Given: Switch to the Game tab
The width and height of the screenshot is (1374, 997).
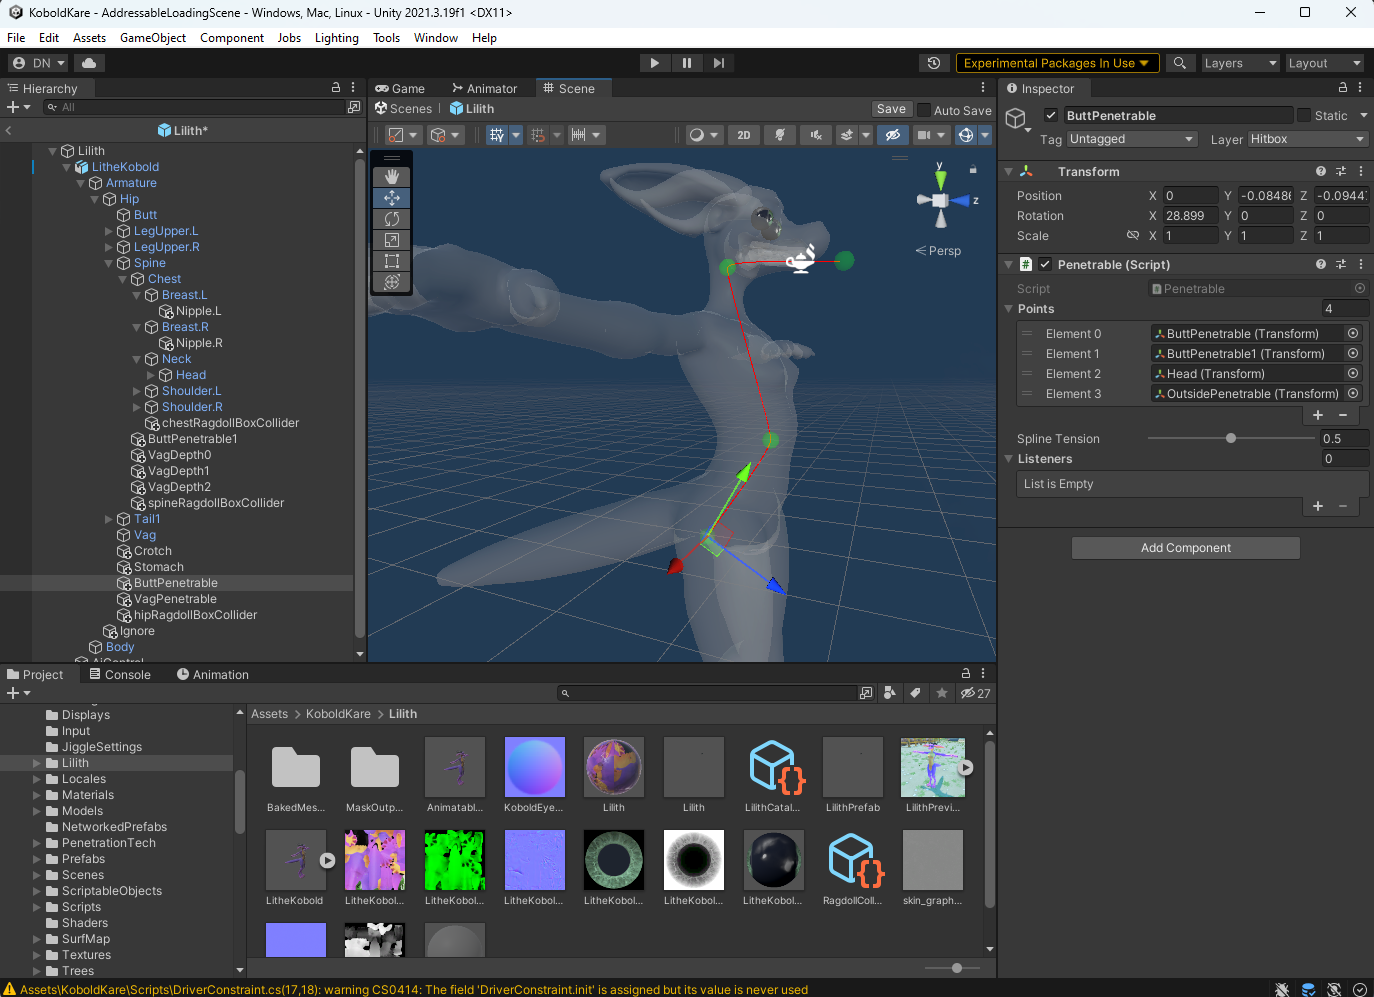Looking at the screenshot, I should point(400,88).
